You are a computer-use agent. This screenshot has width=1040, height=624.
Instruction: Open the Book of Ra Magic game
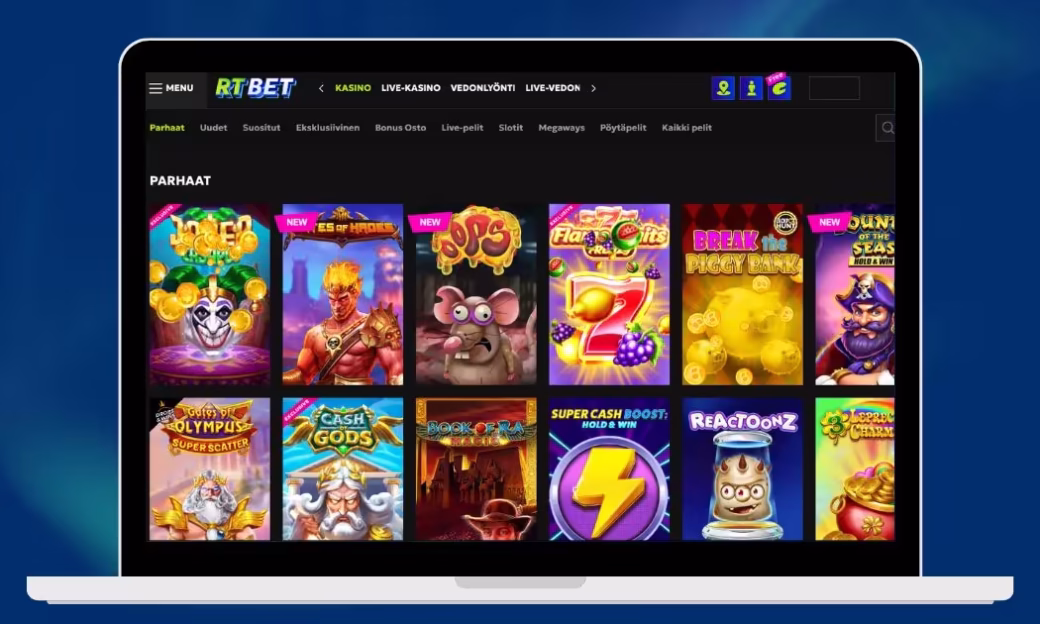coord(476,469)
